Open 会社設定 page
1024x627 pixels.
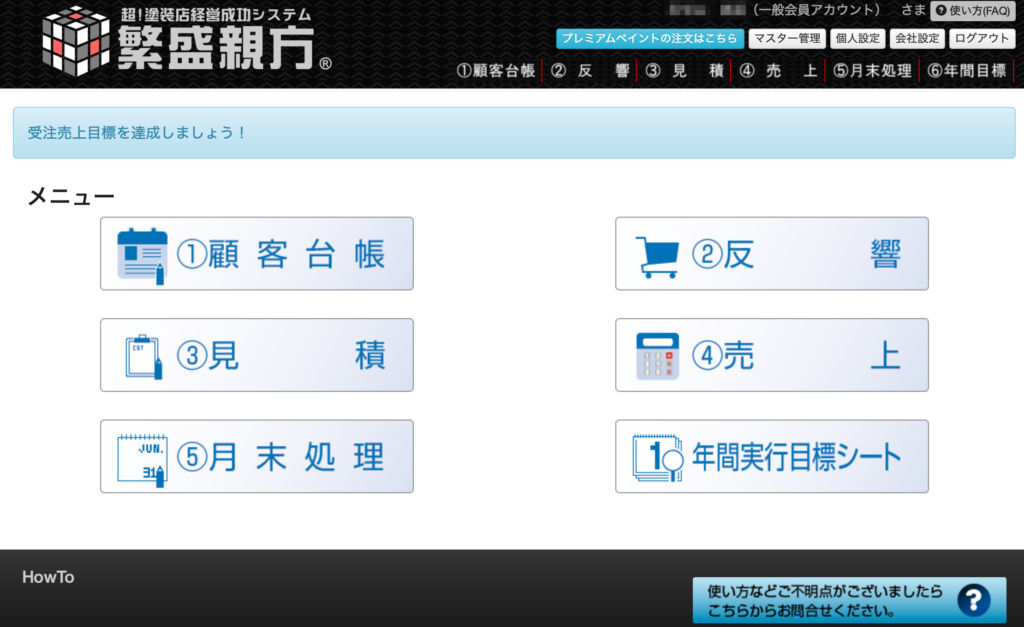point(917,39)
